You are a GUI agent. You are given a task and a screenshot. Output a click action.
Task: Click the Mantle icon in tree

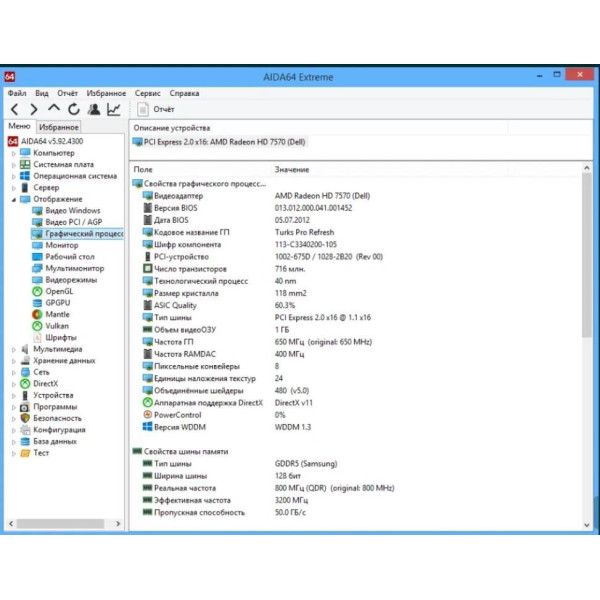[37, 315]
